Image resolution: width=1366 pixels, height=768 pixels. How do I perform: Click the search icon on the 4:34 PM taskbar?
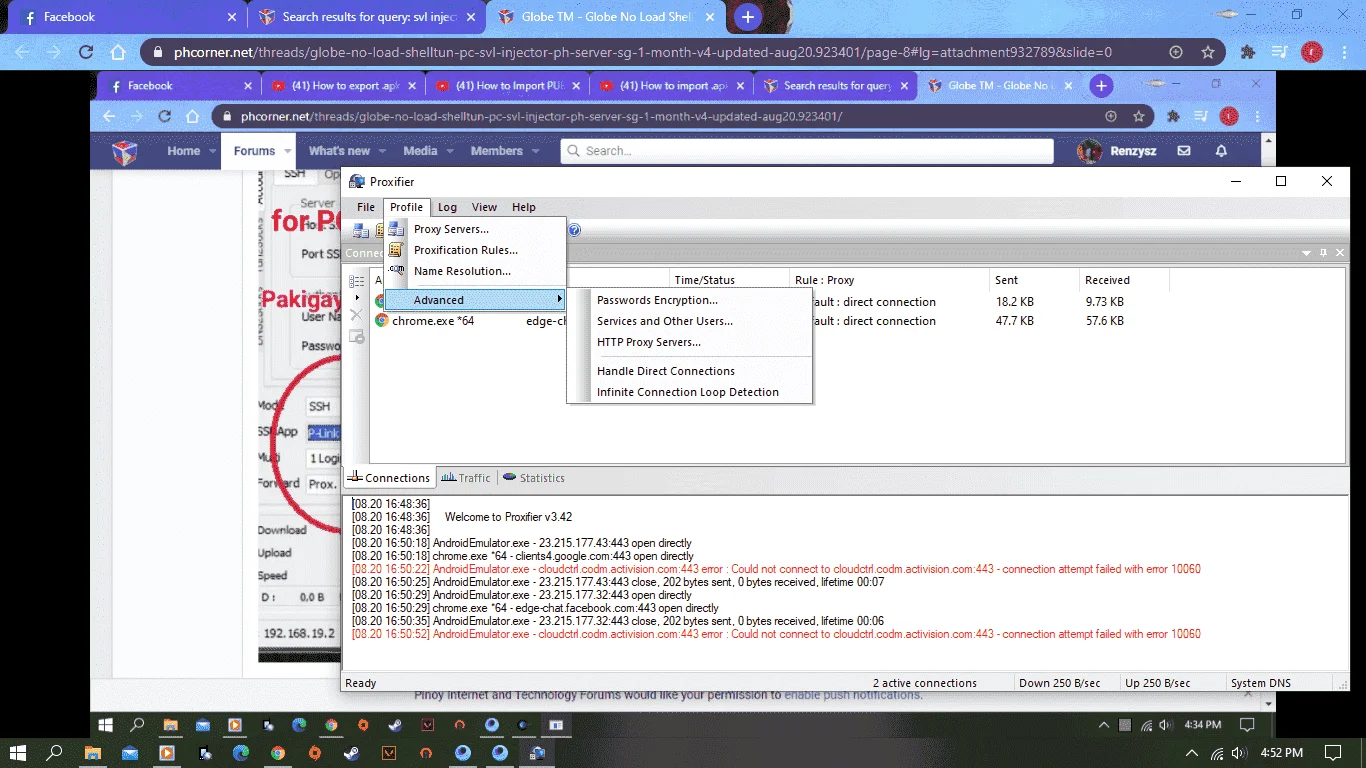coord(138,725)
